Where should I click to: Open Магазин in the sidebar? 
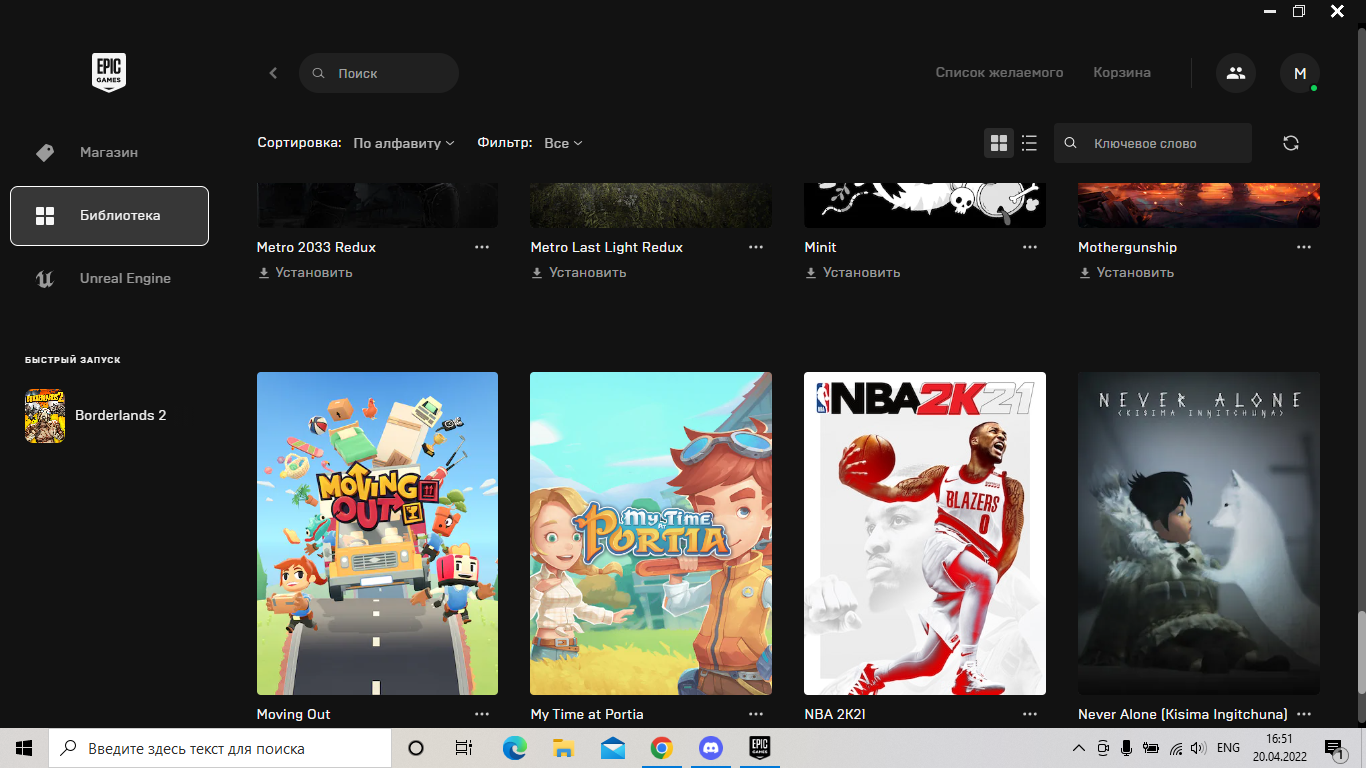[109, 153]
